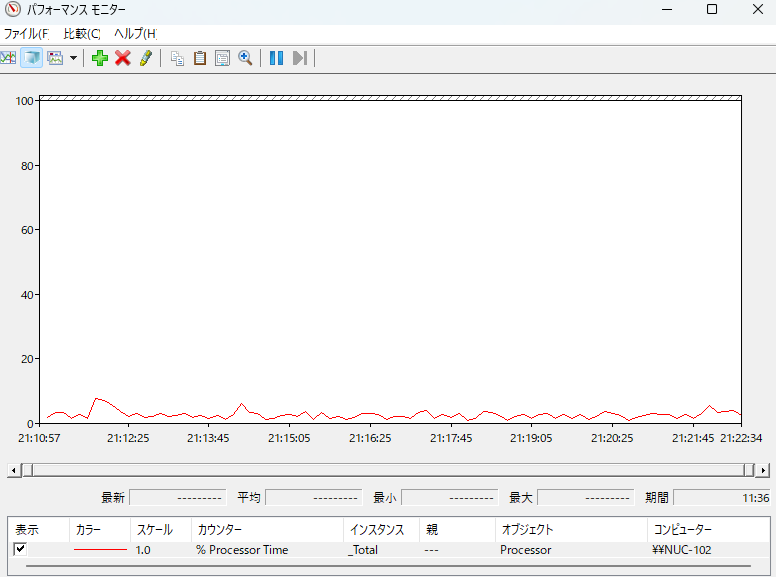Delete selected counter with red X
The image size is (776, 577).
click(x=122, y=58)
